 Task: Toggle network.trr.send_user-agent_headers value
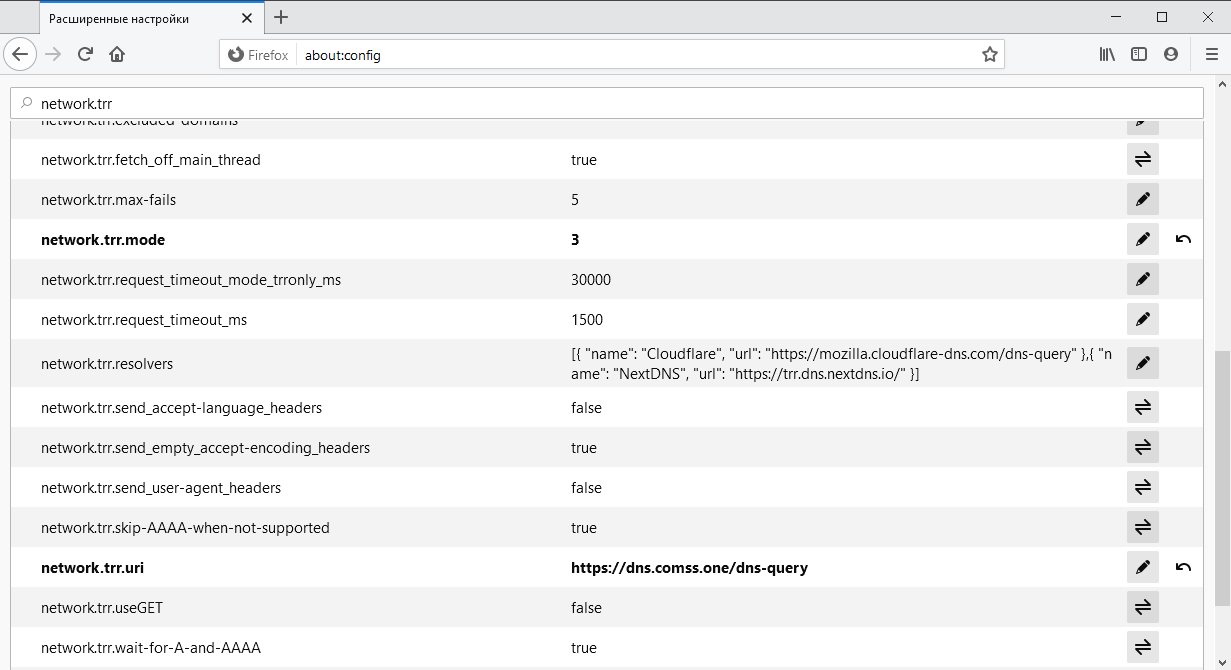1142,487
